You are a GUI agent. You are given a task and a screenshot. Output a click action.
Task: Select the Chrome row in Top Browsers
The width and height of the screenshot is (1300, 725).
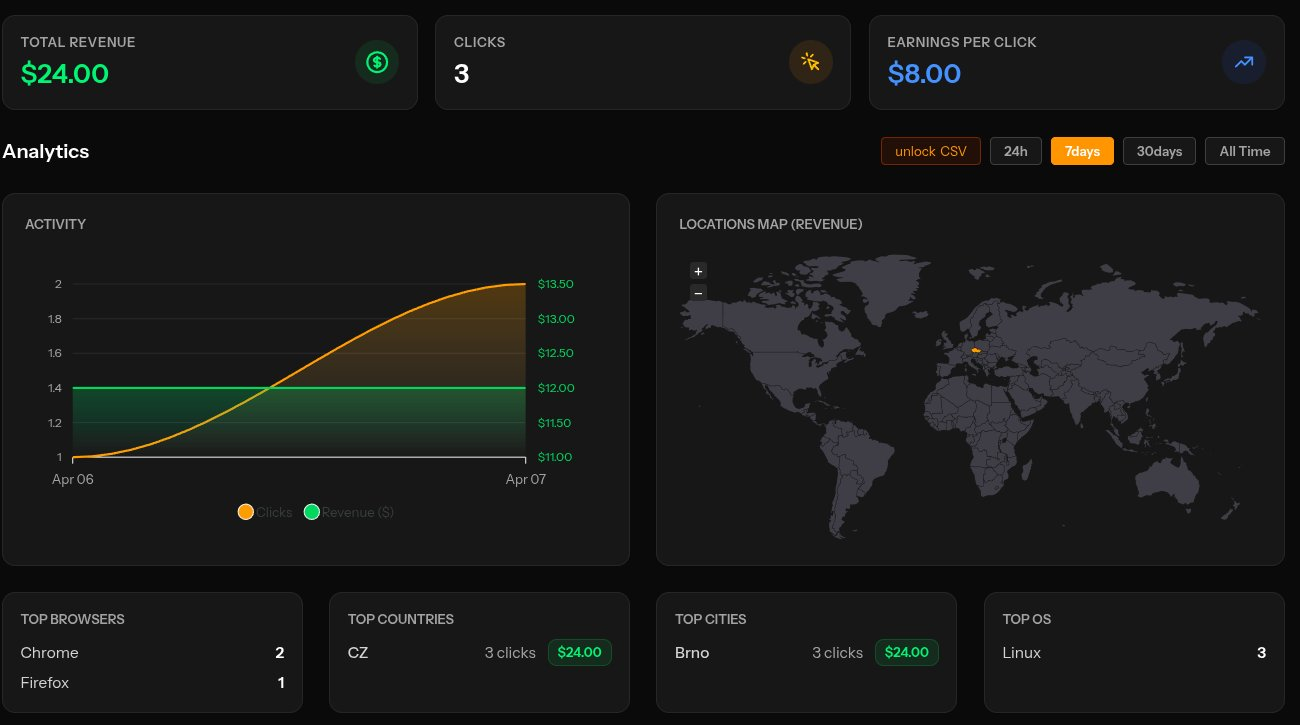[150, 653]
